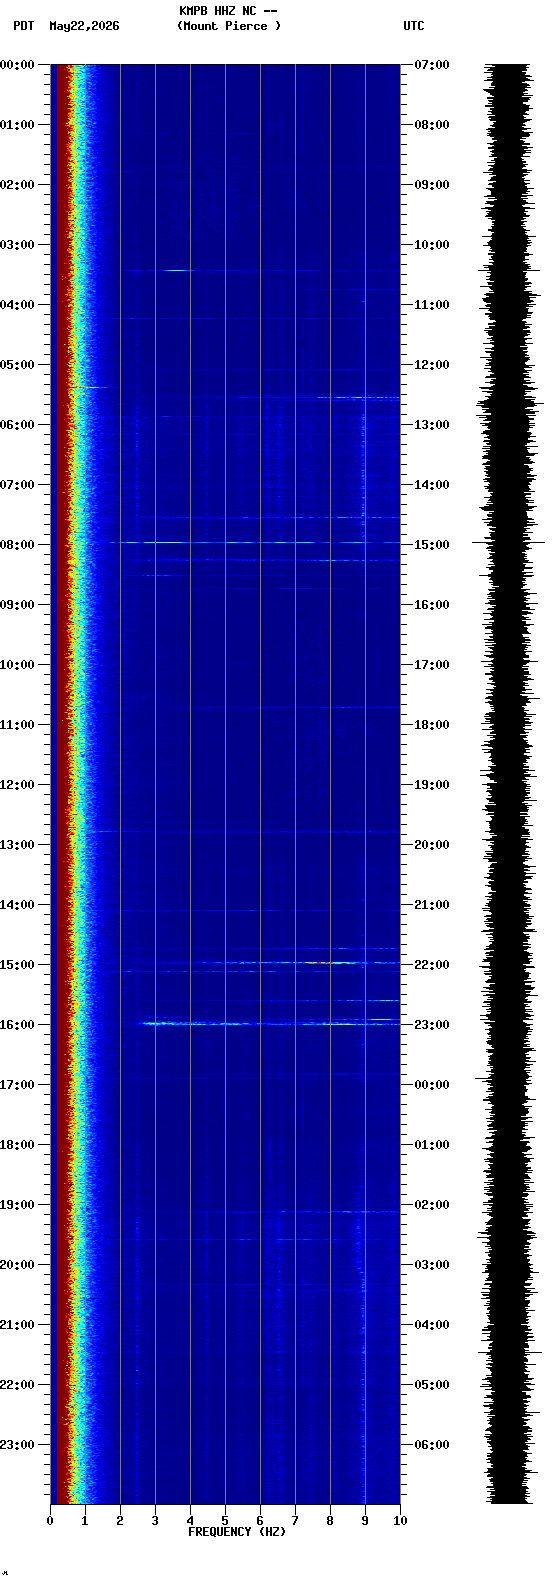Click frequency axis tick label 0

point(50,1521)
